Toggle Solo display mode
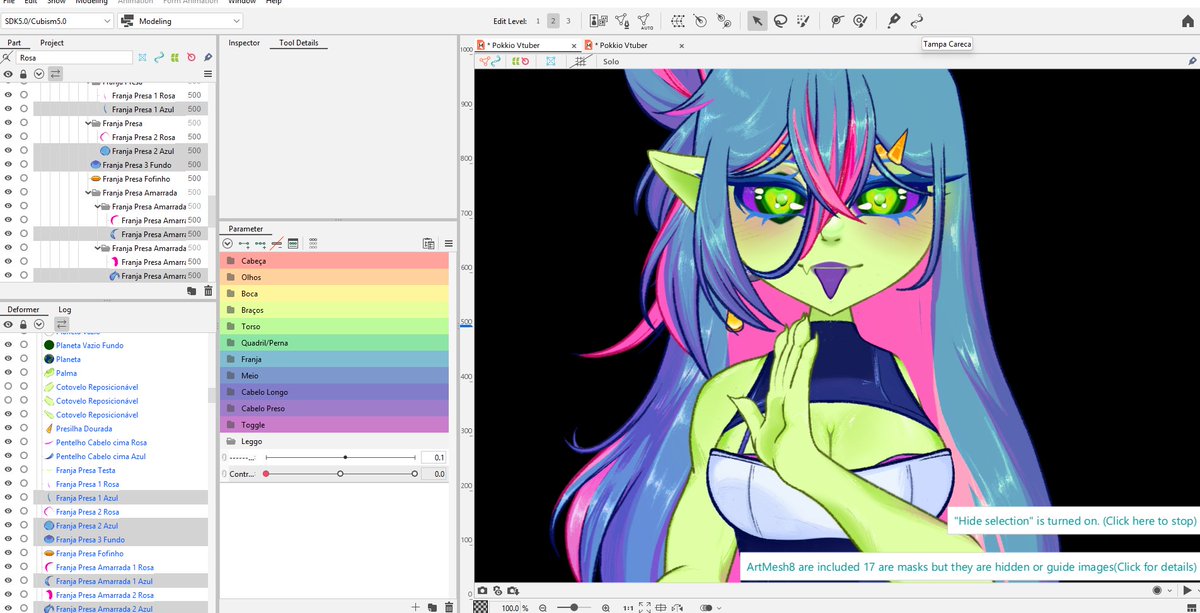Viewport: 1200px width, 613px height. click(611, 61)
